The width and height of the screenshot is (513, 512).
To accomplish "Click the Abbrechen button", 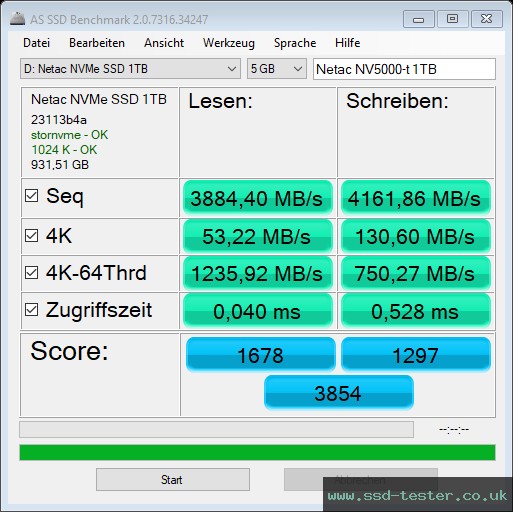I will click(x=361, y=480).
